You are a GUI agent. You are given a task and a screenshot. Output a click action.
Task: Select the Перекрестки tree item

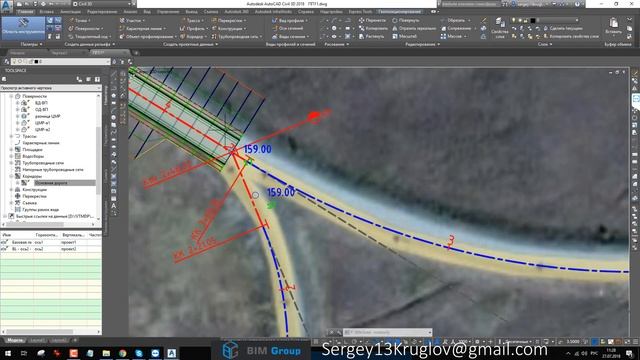click(x=34, y=196)
